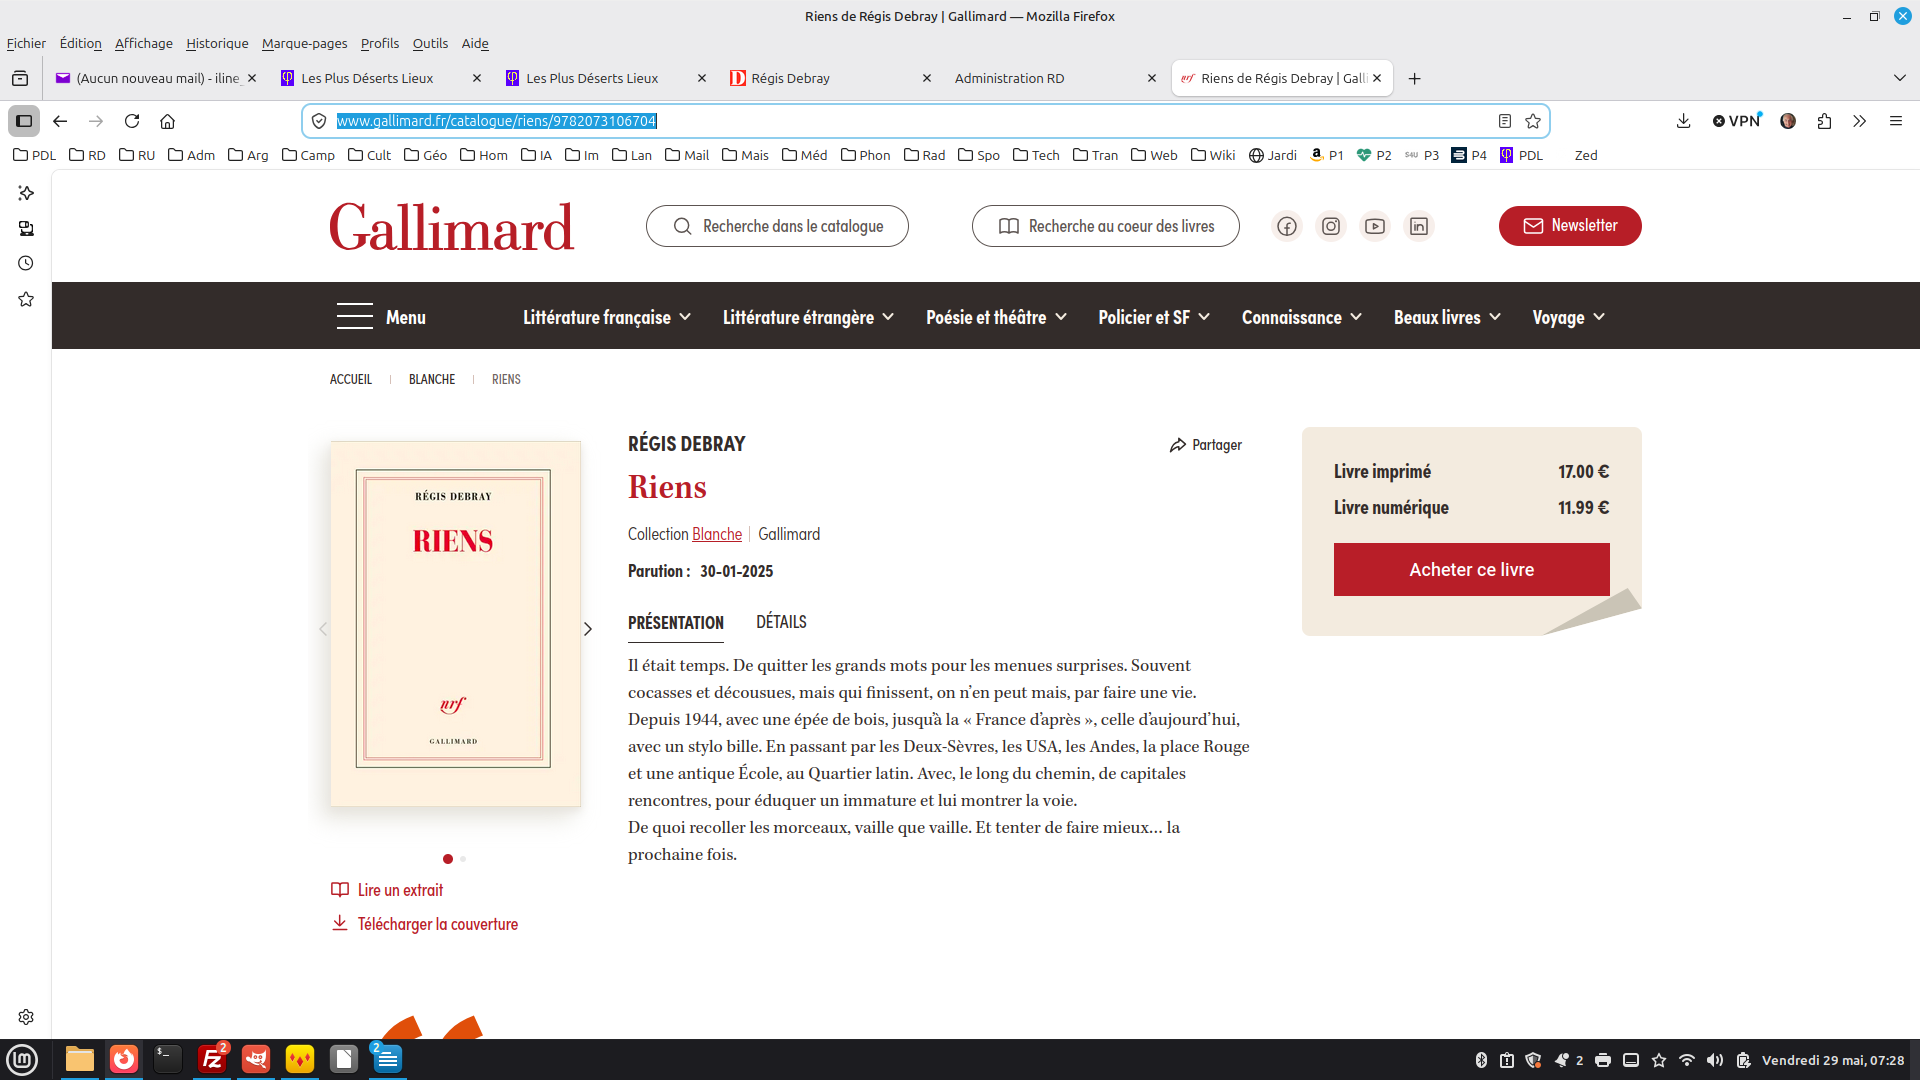Image resolution: width=1920 pixels, height=1080 pixels.
Task: Open the Marque-pages menu
Action: (x=305, y=43)
